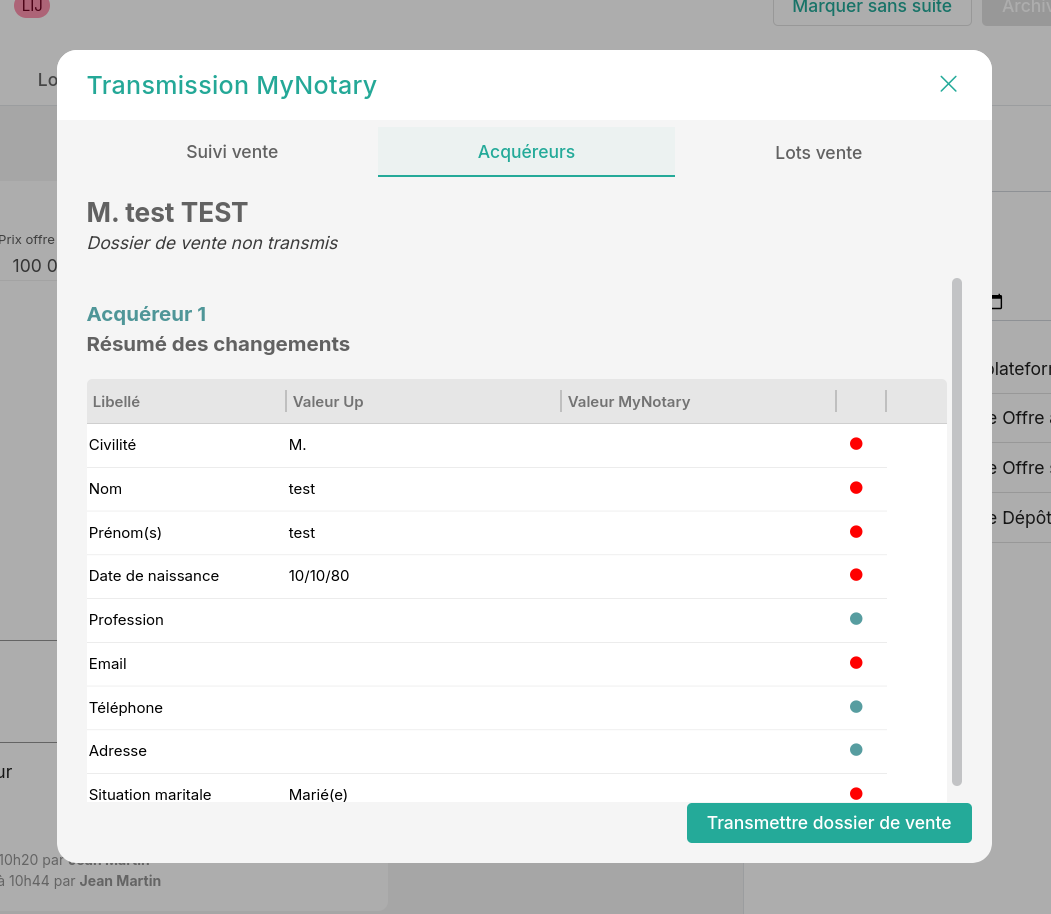This screenshot has height=914, width=1051.
Task: Switch to the Suivi vente tab
Action: pos(232,151)
